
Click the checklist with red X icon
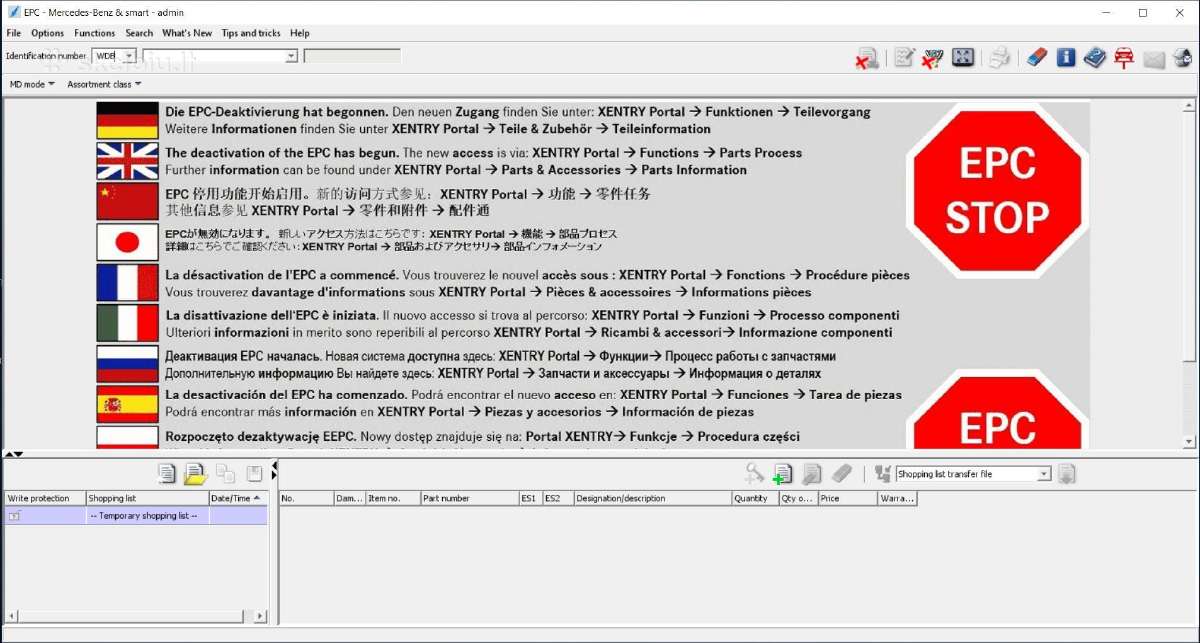932,58
